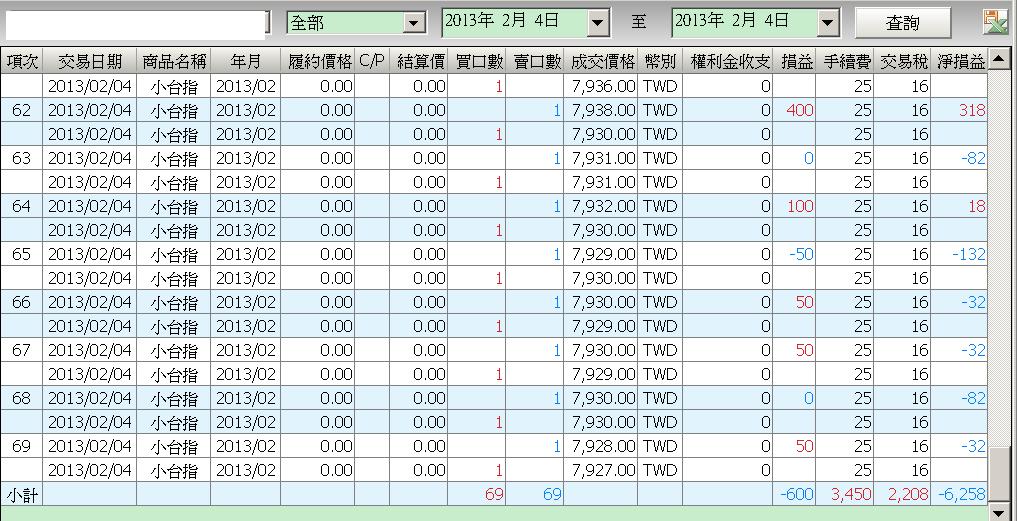The height and width of the screenshot is (521, 1017).
Task: Click the 損益 column header
Action: tap(795, 61)
